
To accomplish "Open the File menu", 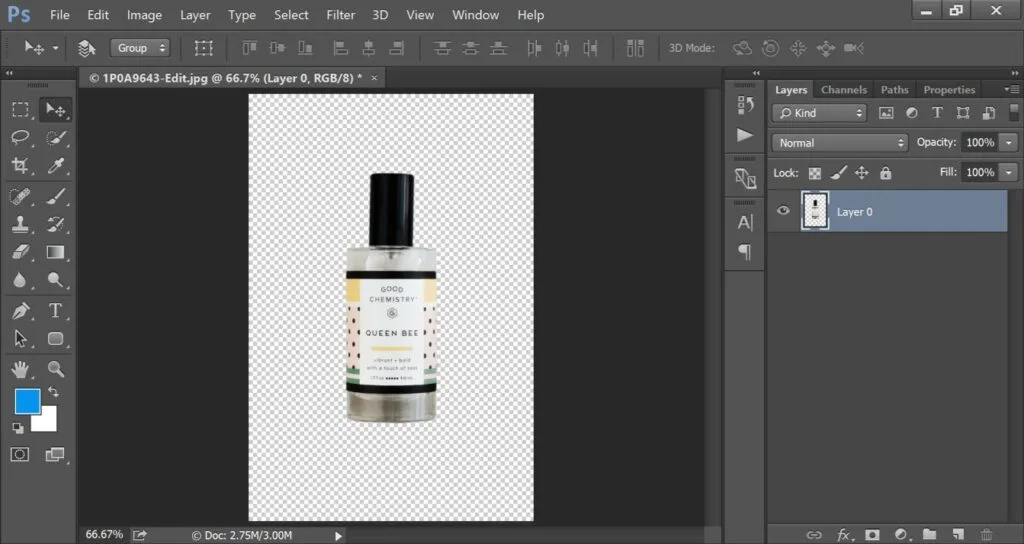I will tap(59, 14).
